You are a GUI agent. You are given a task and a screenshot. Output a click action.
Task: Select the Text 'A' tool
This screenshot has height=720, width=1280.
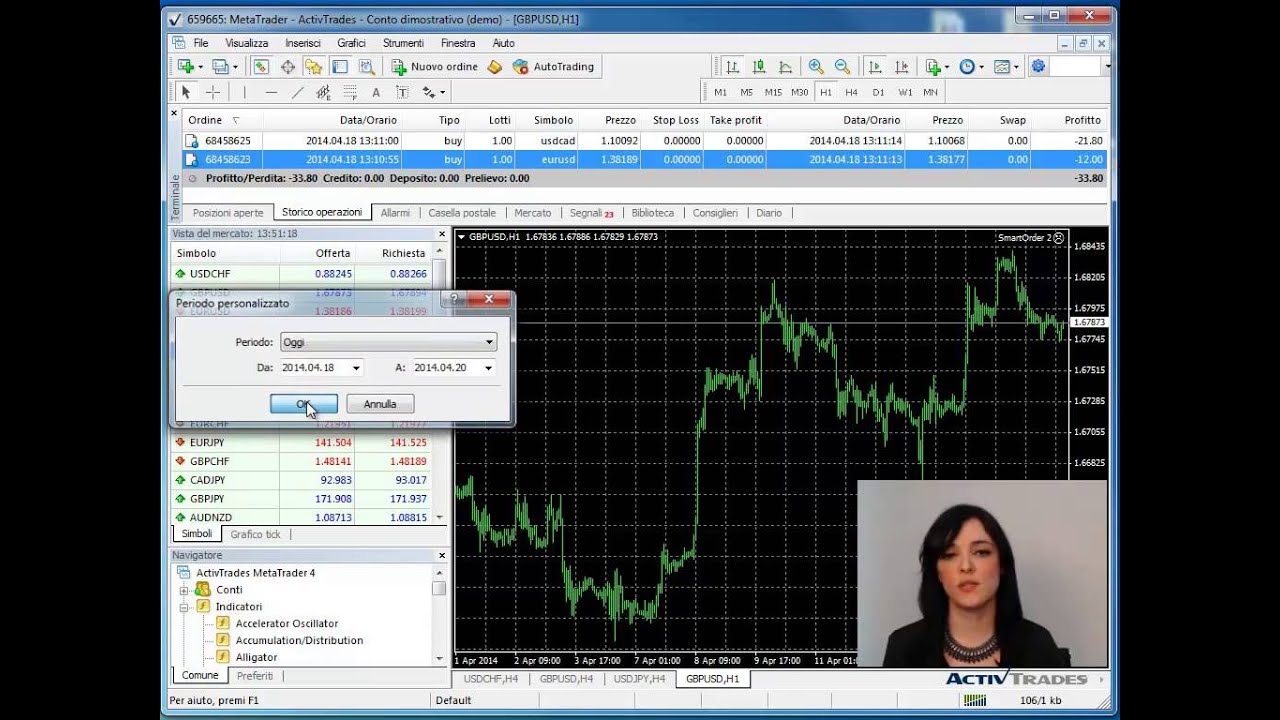[x=376, y=92]
